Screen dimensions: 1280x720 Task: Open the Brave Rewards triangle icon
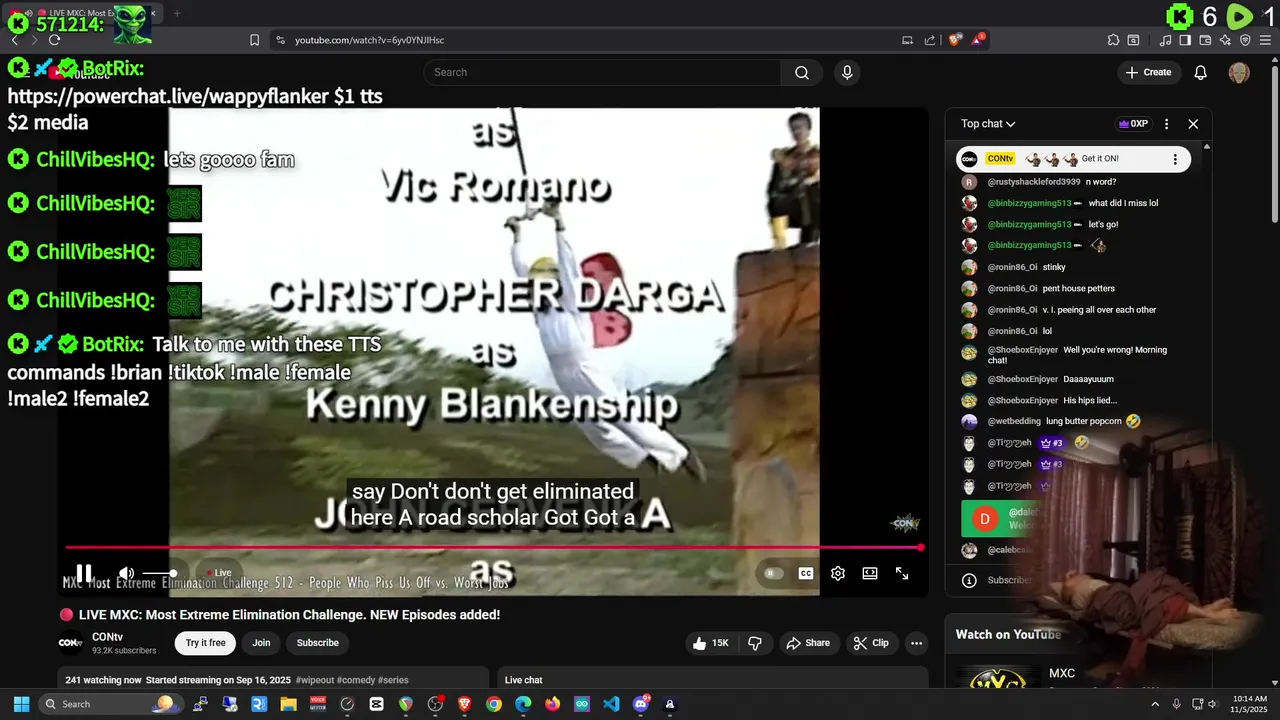[x=978, y=40]
